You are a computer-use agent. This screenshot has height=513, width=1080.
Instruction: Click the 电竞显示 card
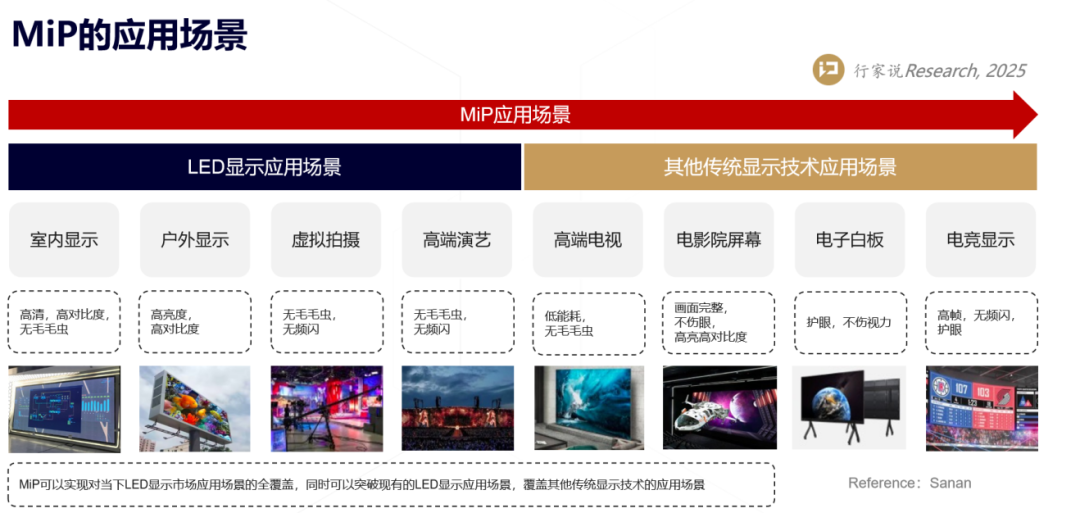click(981, 240)
